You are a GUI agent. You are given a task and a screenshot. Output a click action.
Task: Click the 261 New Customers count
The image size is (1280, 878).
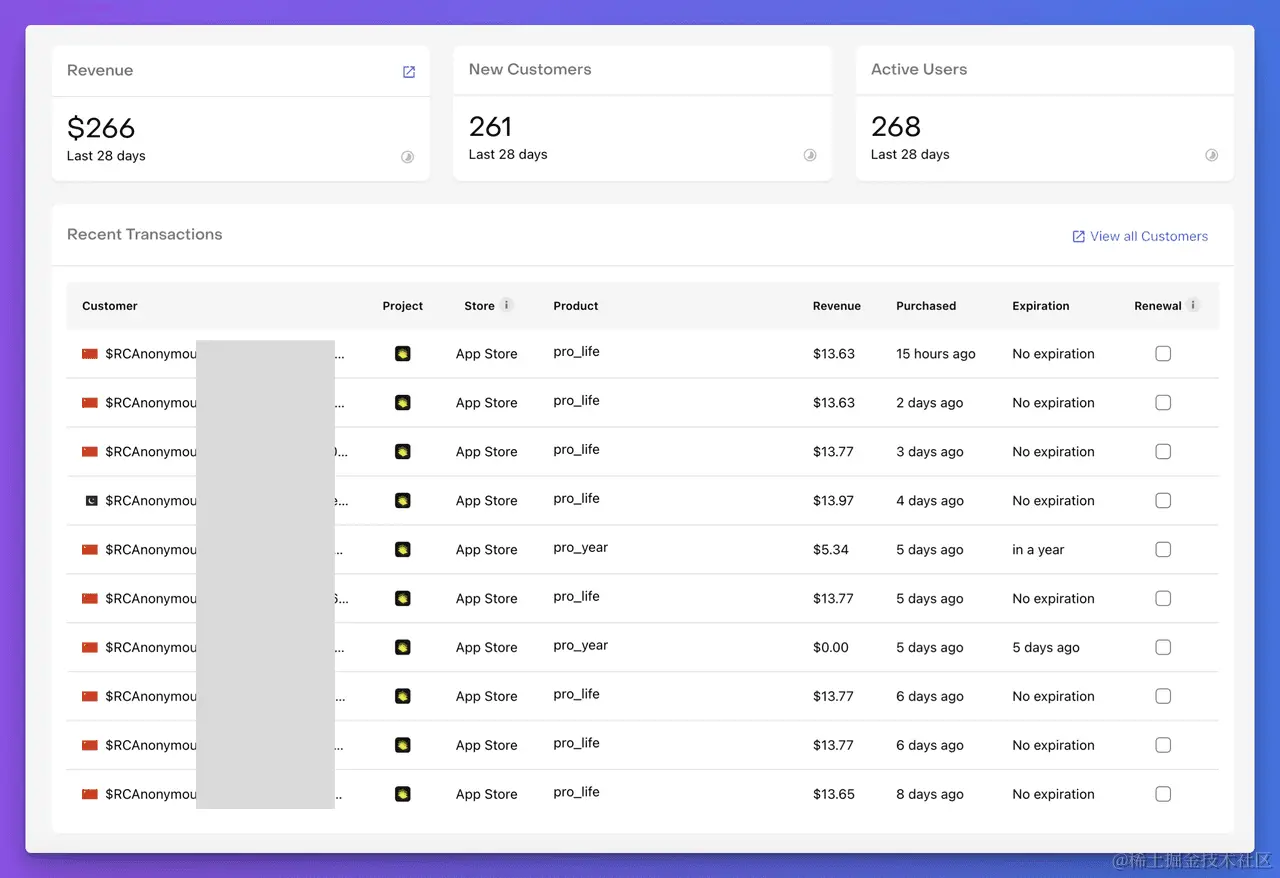(x=490, y=127)
